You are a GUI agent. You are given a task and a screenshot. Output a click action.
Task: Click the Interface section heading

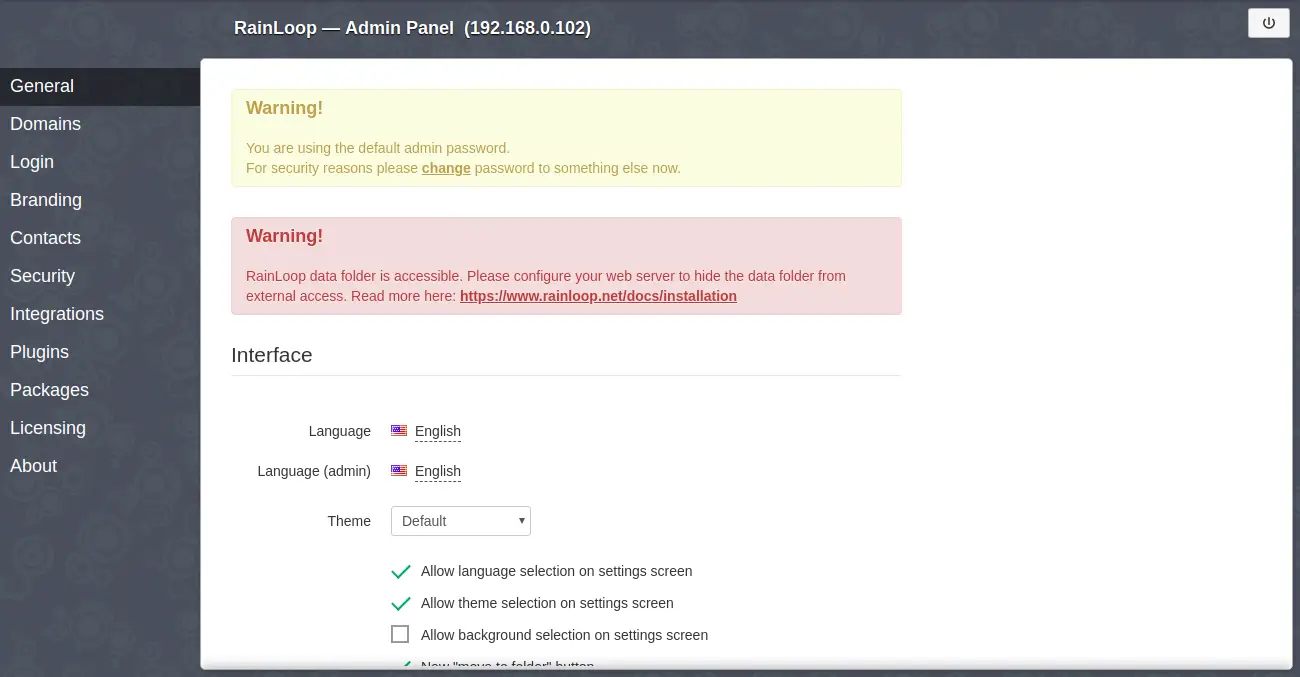[x=272, y=355]
